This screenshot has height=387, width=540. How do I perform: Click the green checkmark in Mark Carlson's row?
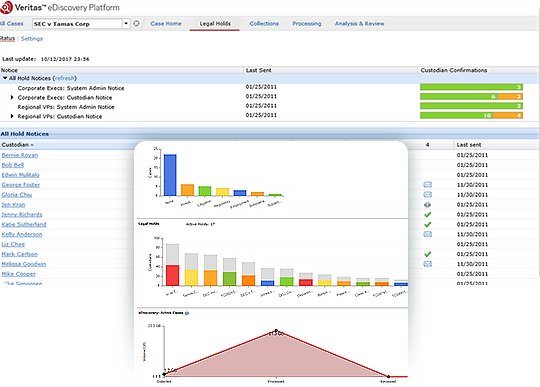(x=427, y=254)
